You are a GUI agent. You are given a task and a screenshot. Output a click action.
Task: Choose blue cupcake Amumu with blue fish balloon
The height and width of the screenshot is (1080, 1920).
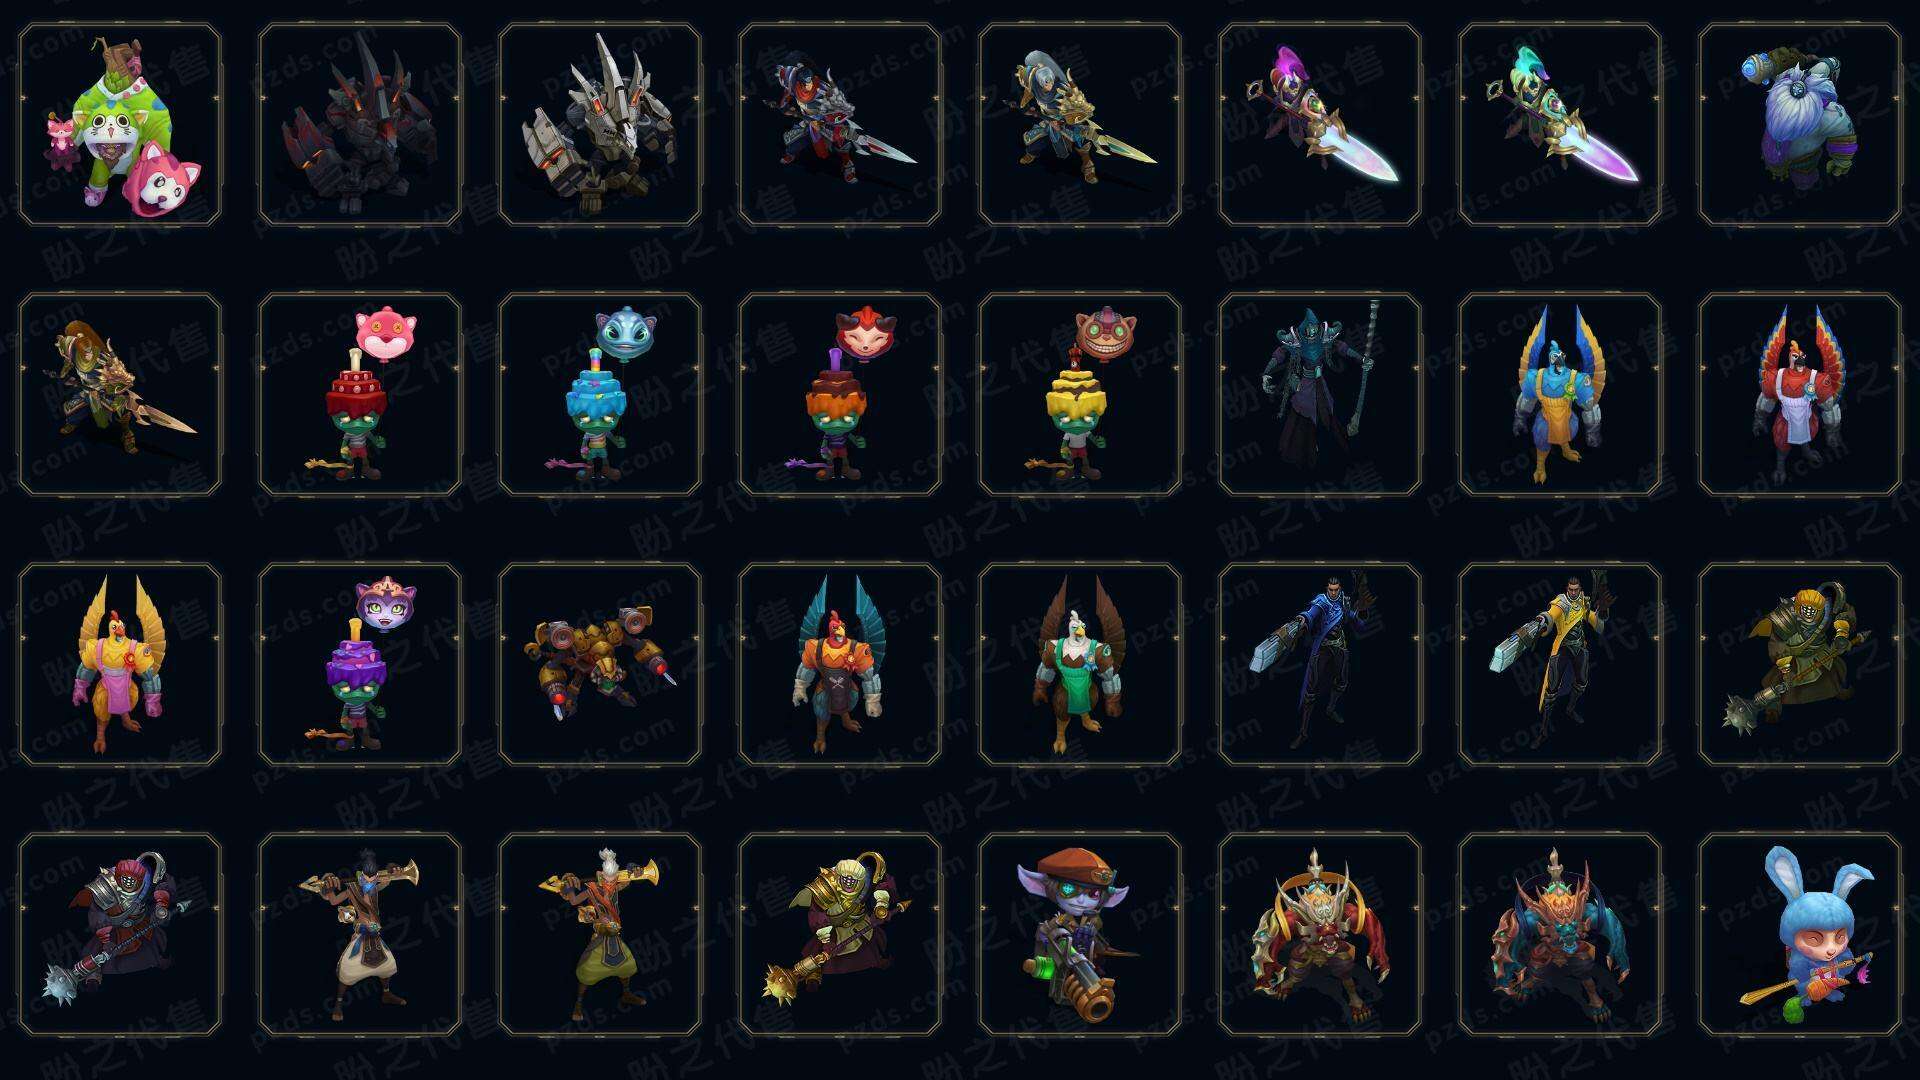pos(600,394)
